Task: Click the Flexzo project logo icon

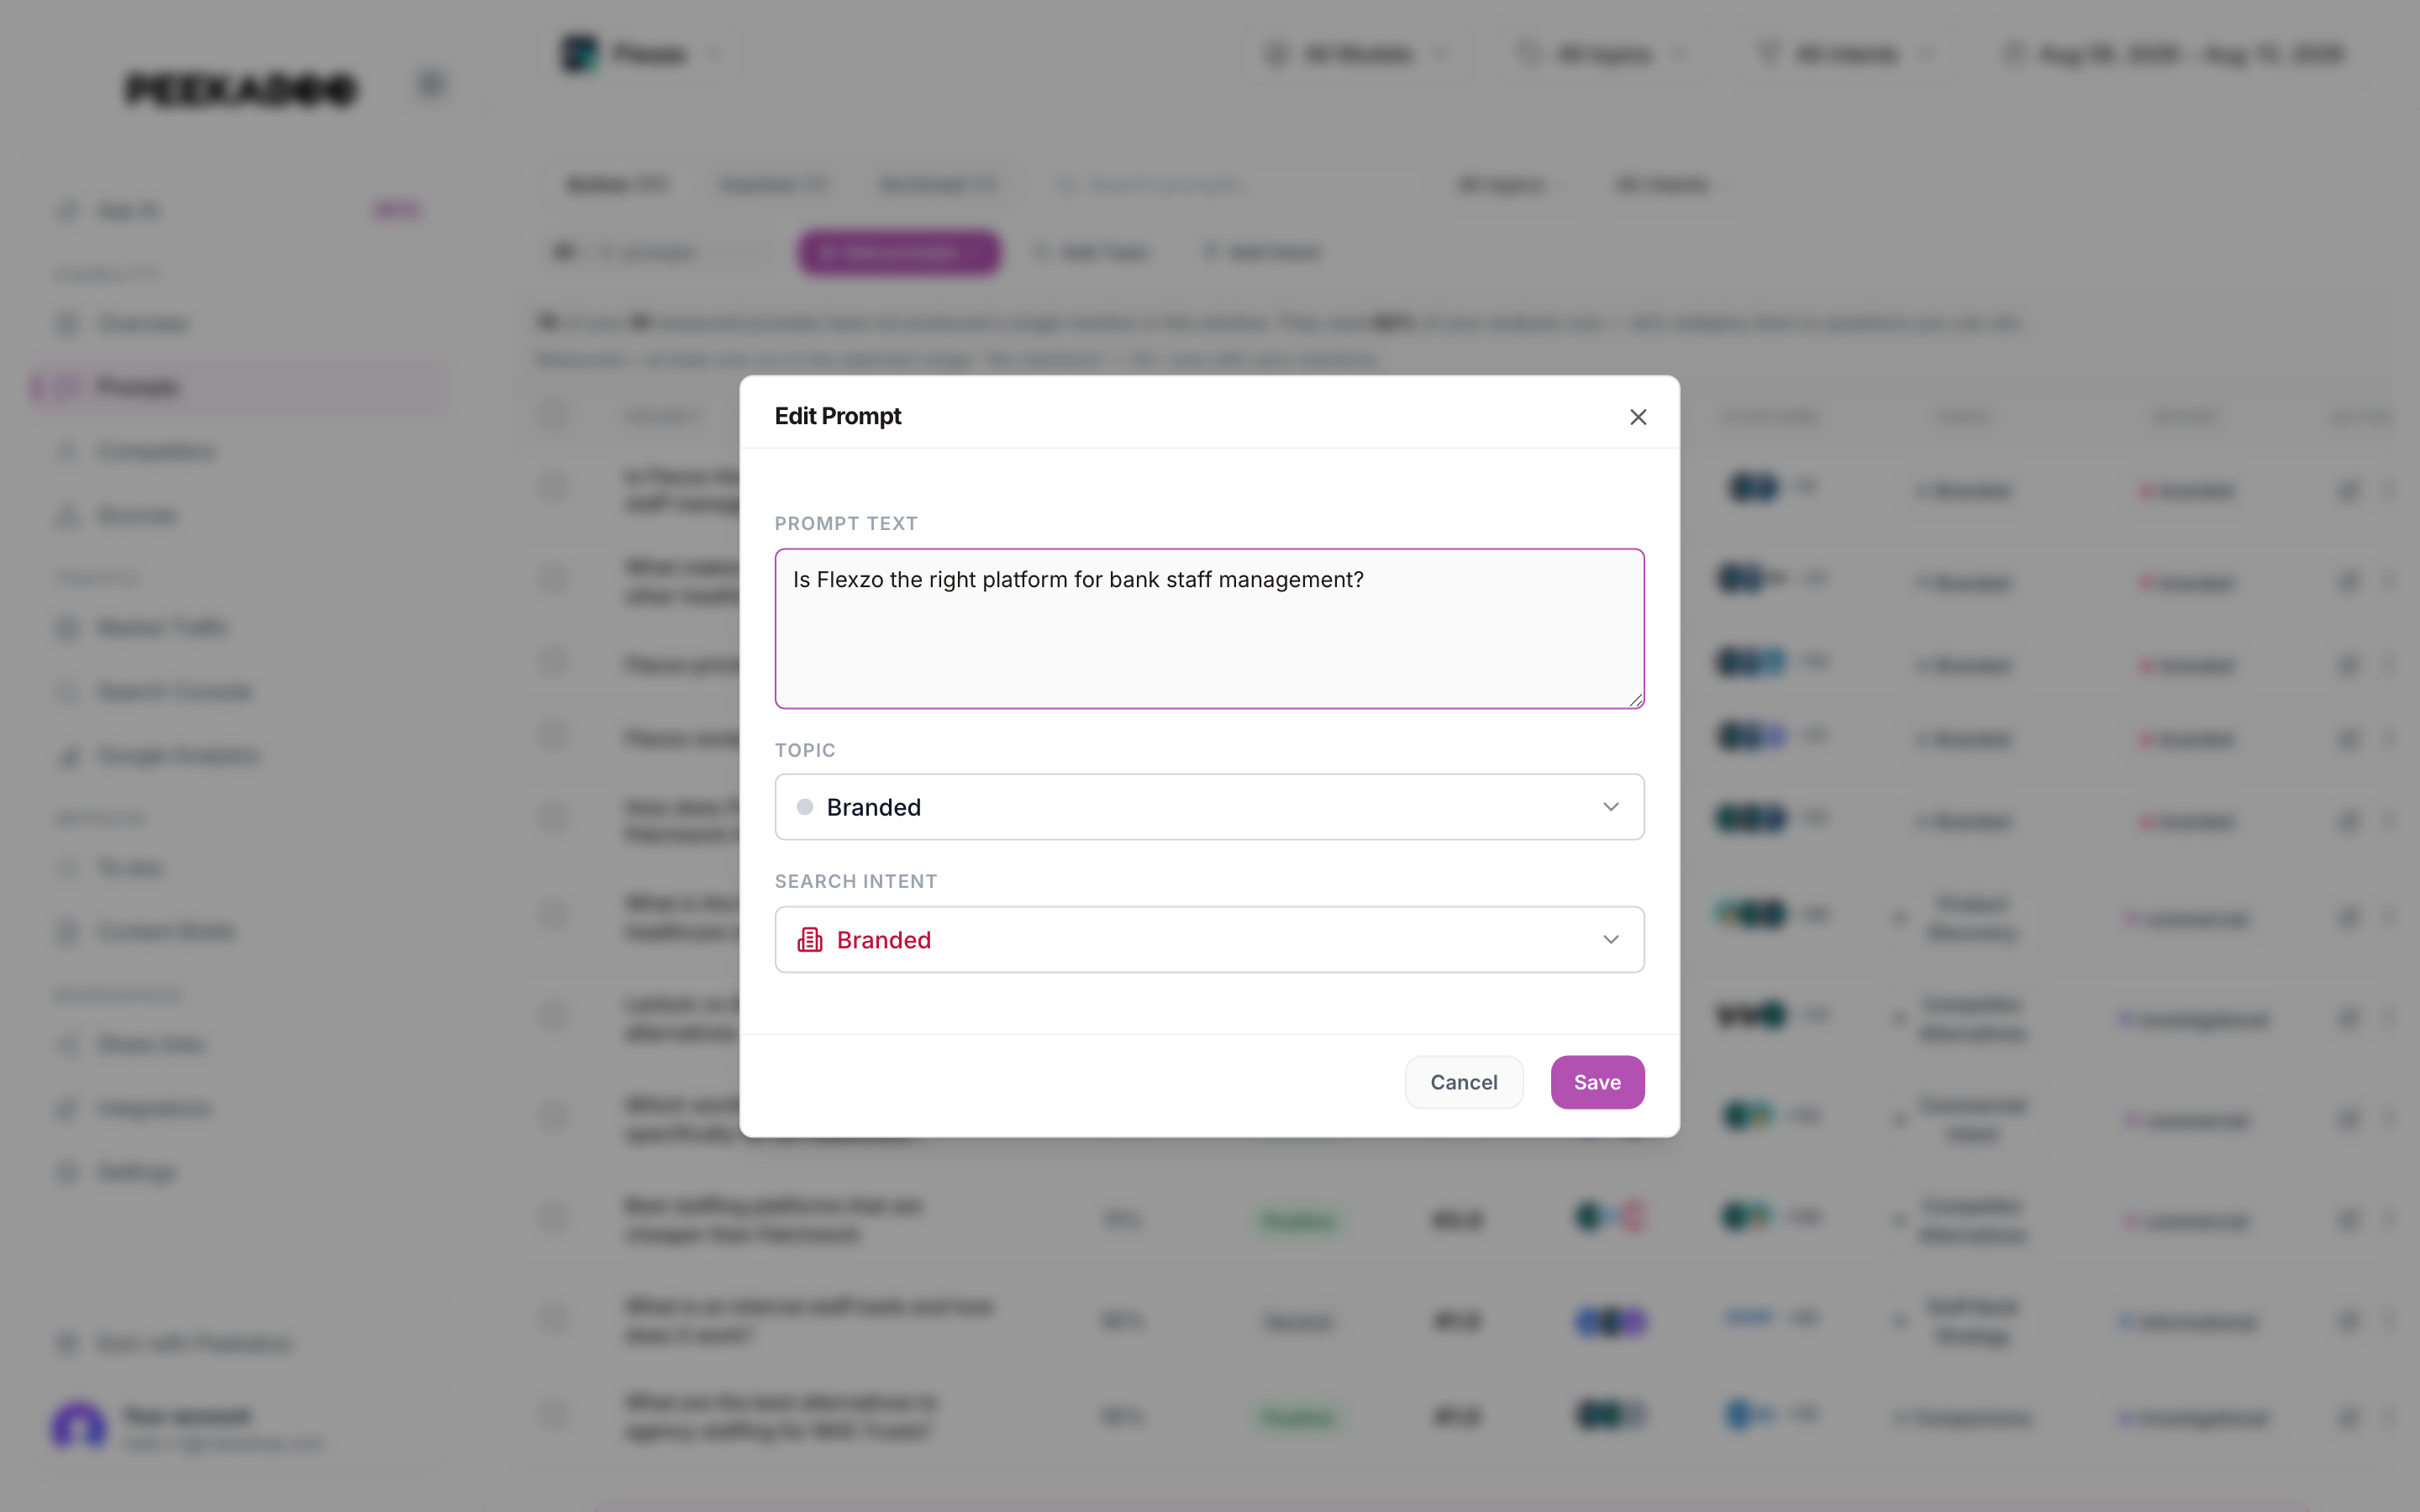Action: pos(580,53)
